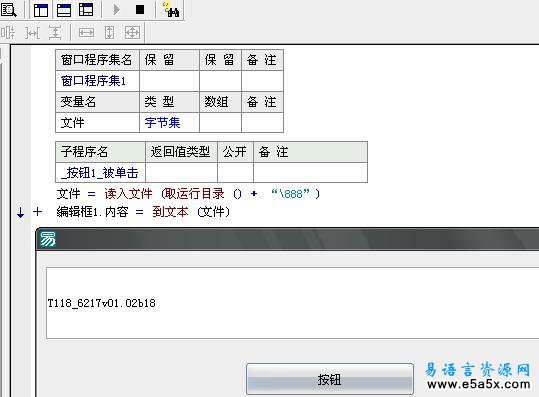This screenshot has height=397, width=539.
Task: Click the 窗口程序集名 header cell
Action: click(98, 60)
